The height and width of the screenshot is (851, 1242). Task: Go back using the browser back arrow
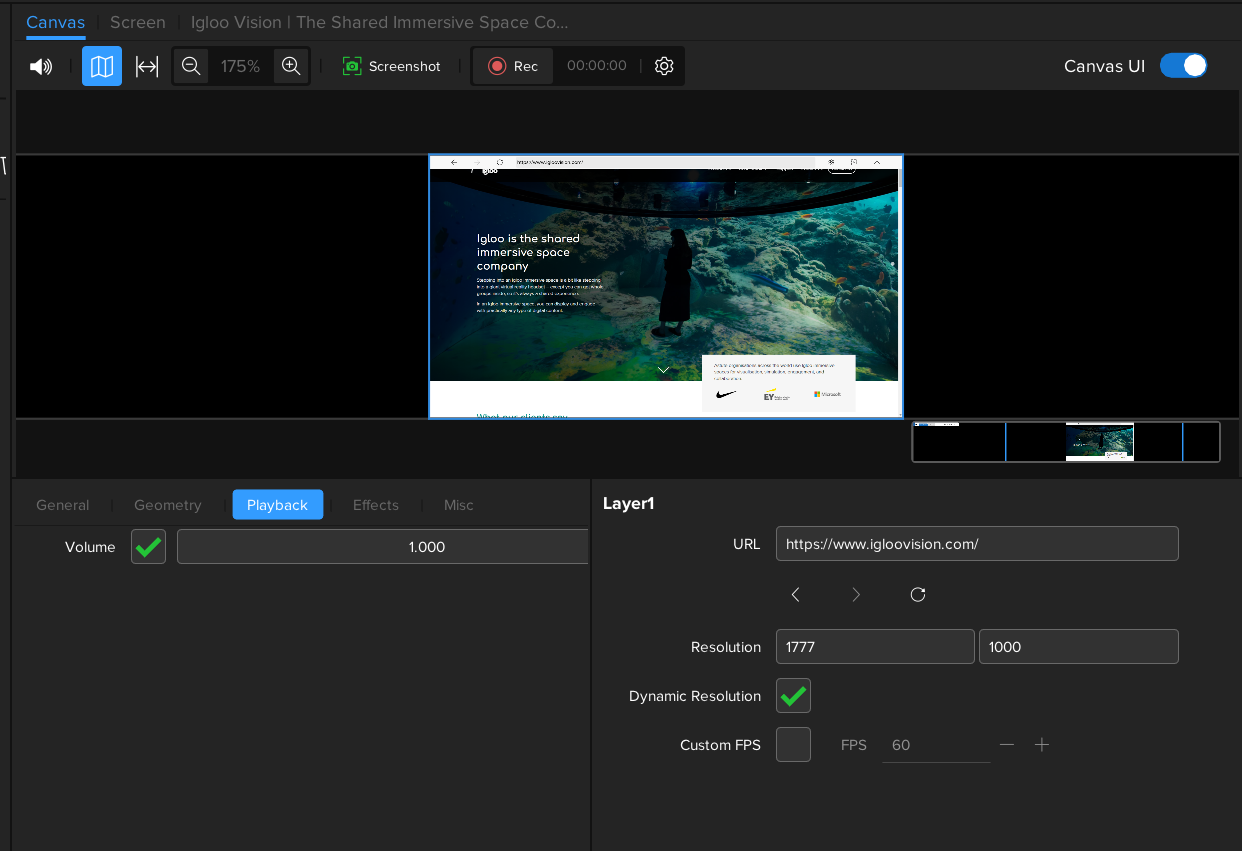(796, 595)
